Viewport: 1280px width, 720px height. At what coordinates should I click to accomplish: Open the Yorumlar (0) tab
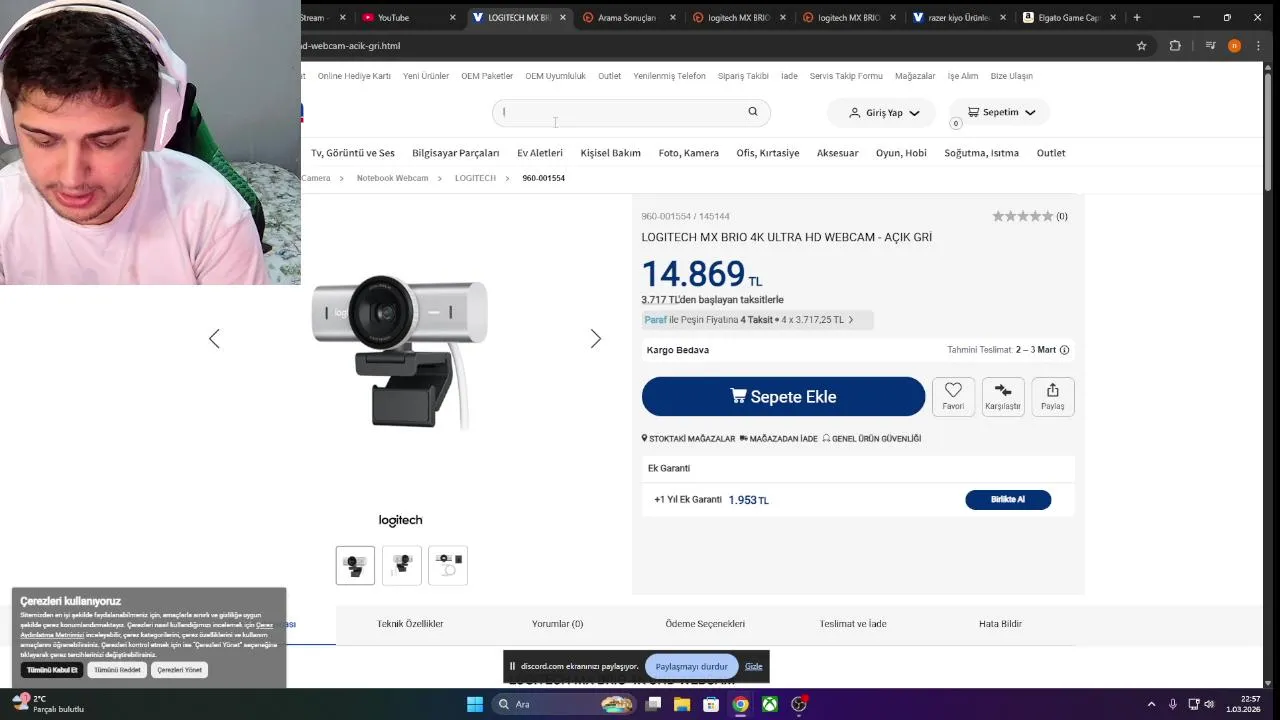[x=557, y=624]
